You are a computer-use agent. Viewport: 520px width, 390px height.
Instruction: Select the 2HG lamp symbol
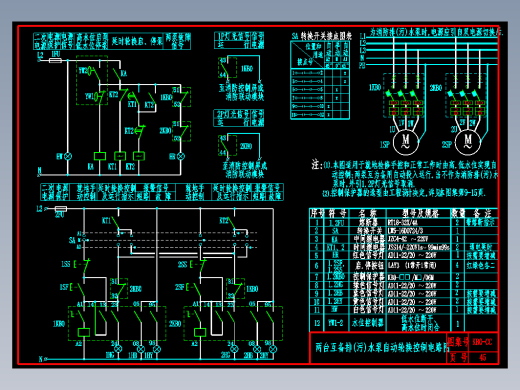click(234, 349)
